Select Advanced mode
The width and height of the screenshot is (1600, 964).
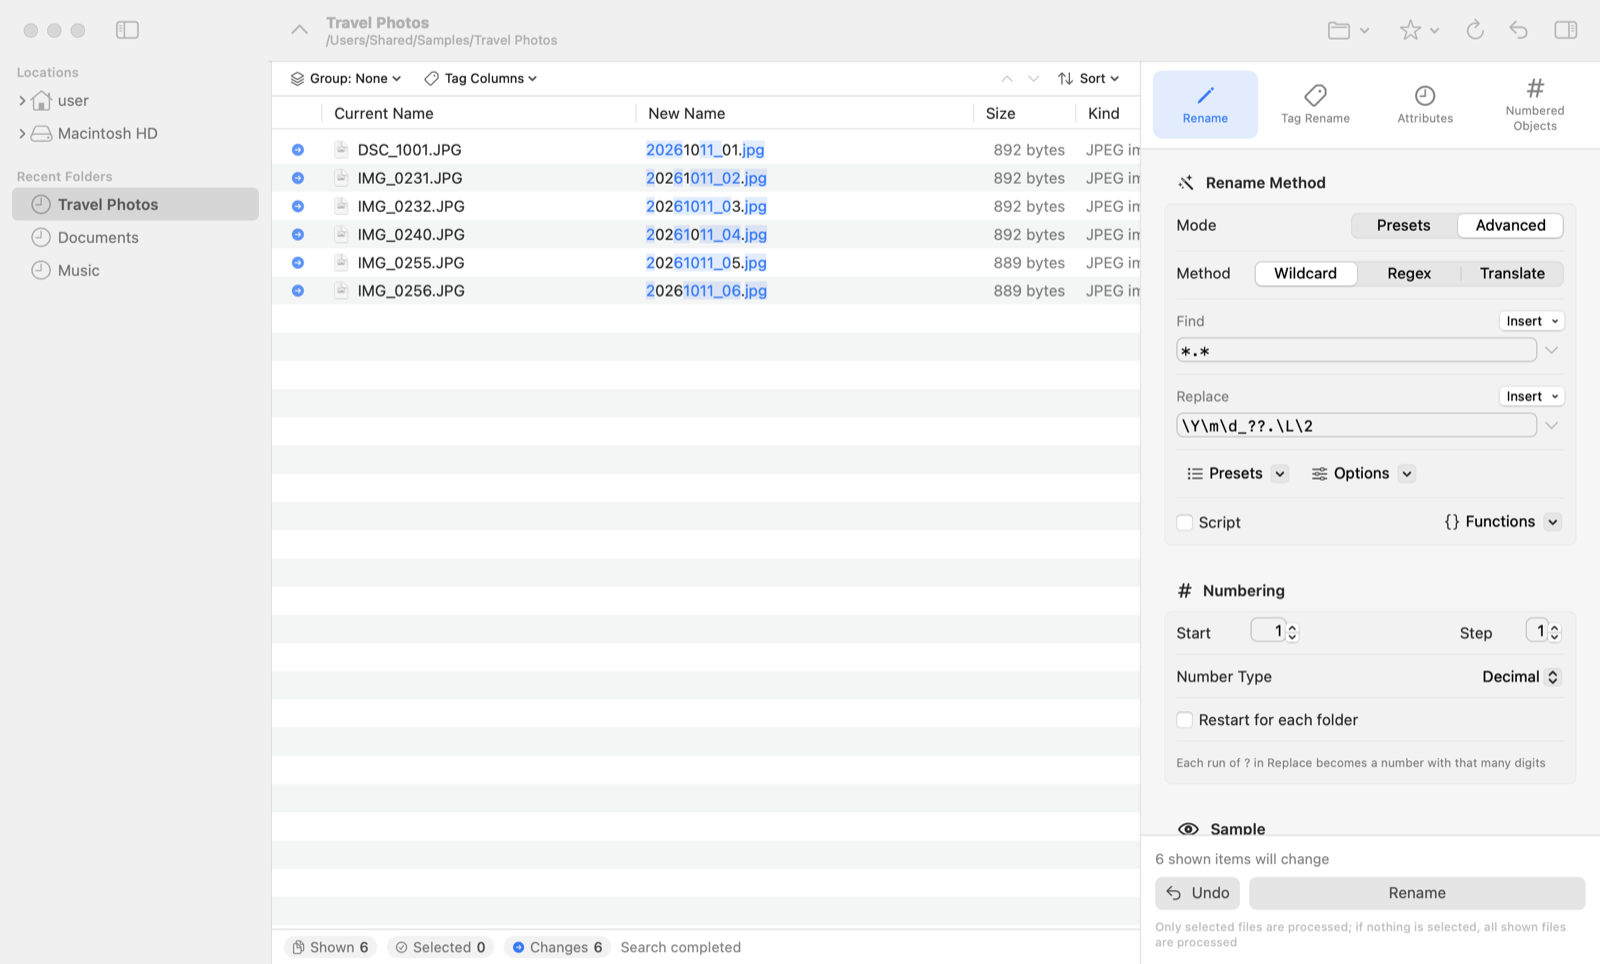click(x=1510, y=225)
